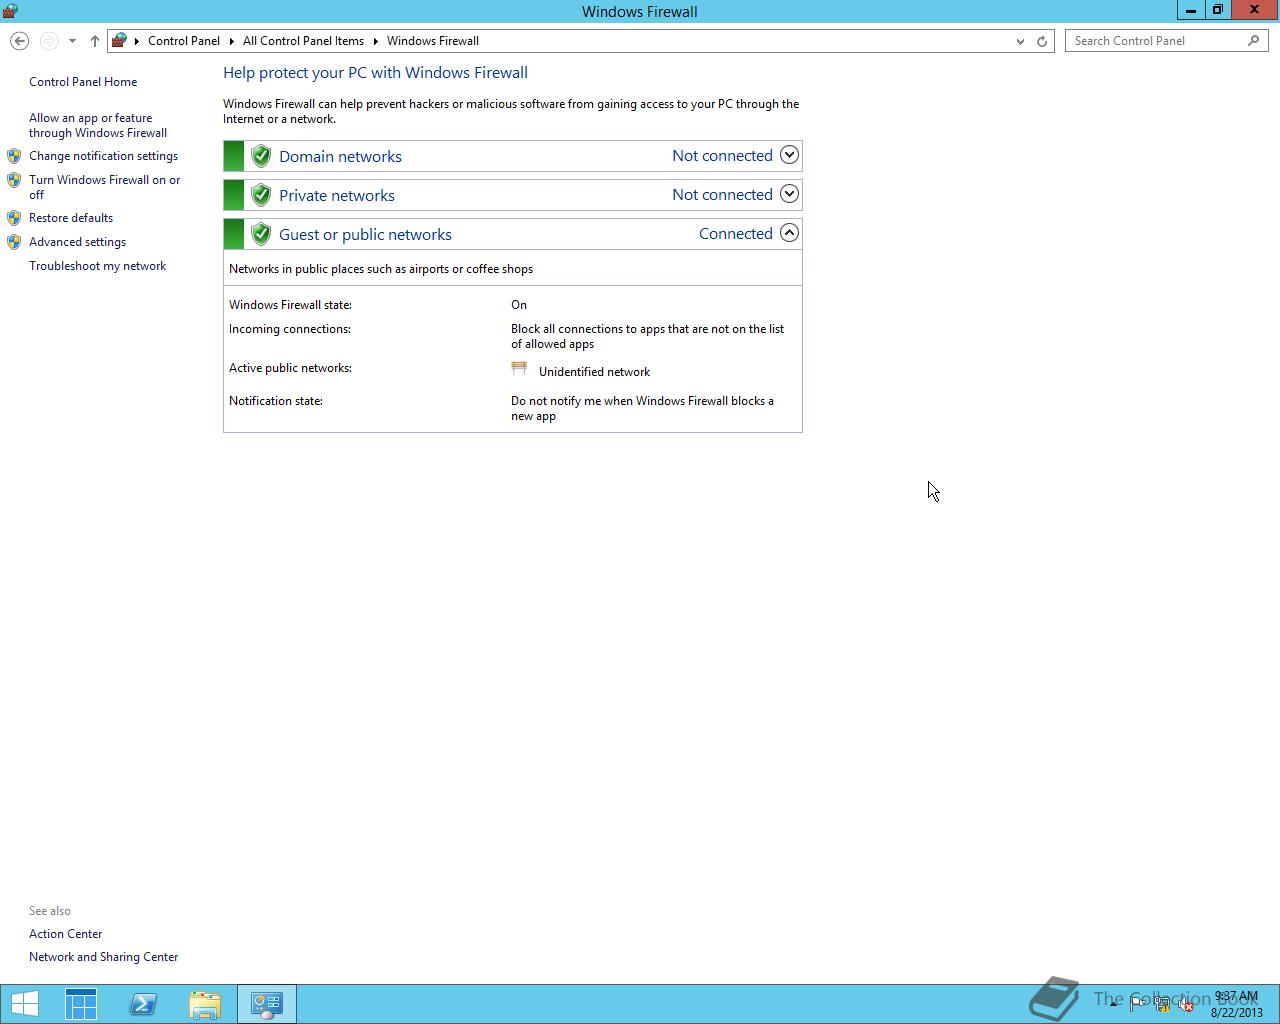Expand the Domain networks section
1280x1024 pixels.
tap(789, 155)
